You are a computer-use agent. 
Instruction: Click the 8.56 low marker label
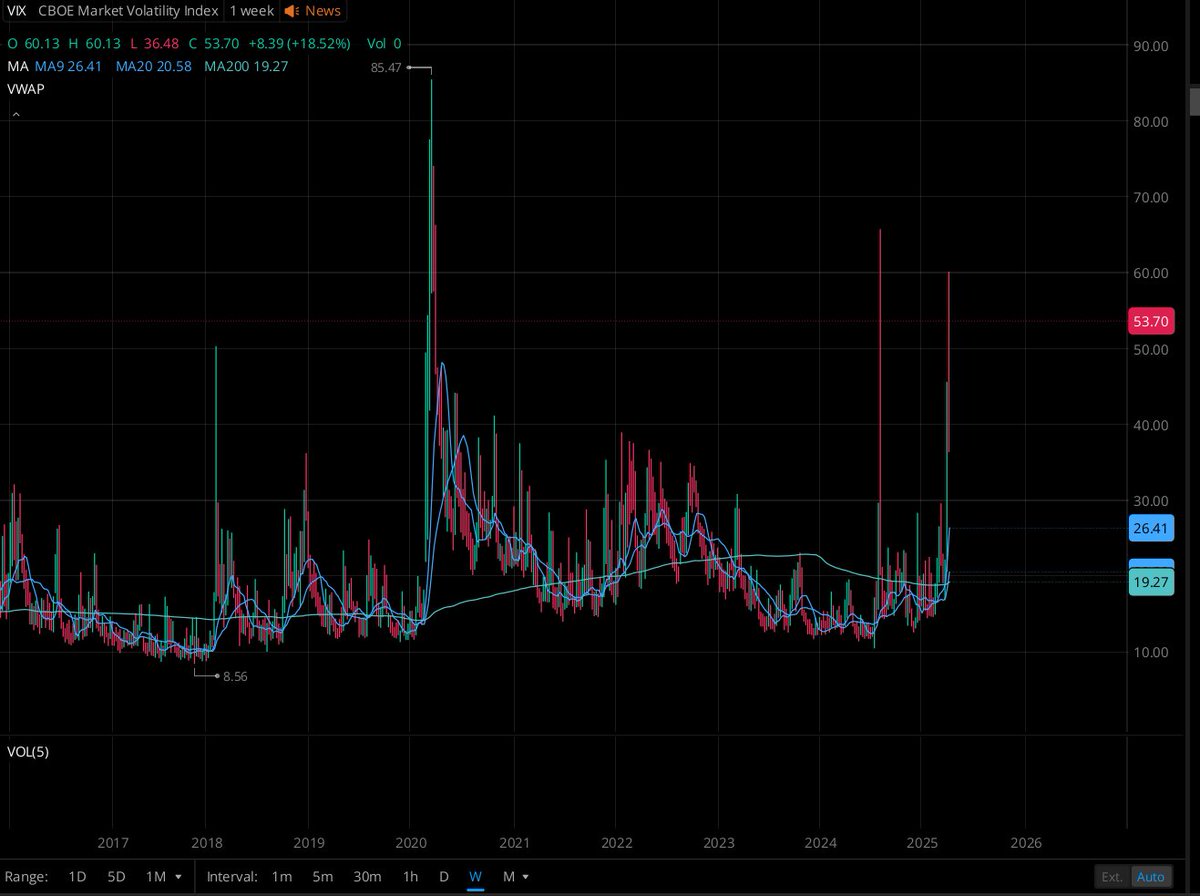coord(235,676)
